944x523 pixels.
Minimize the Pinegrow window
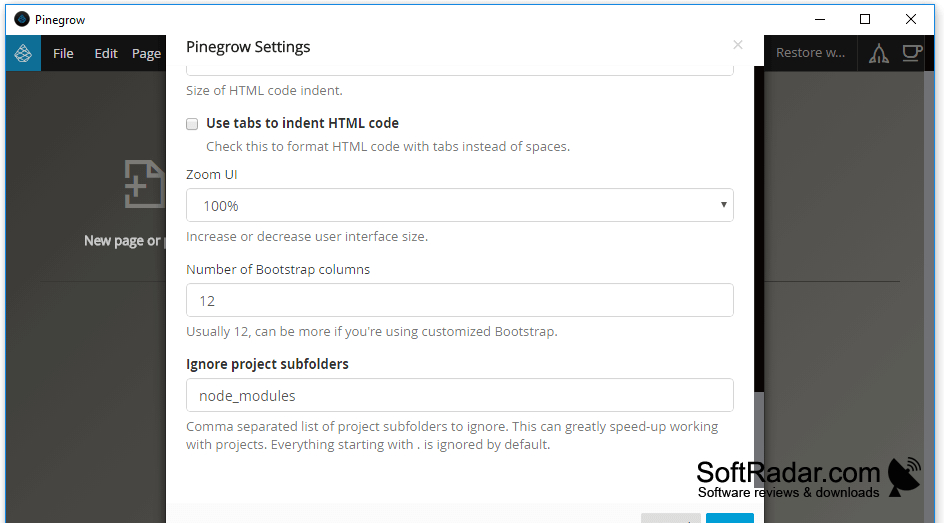click(x=819, y=19)
